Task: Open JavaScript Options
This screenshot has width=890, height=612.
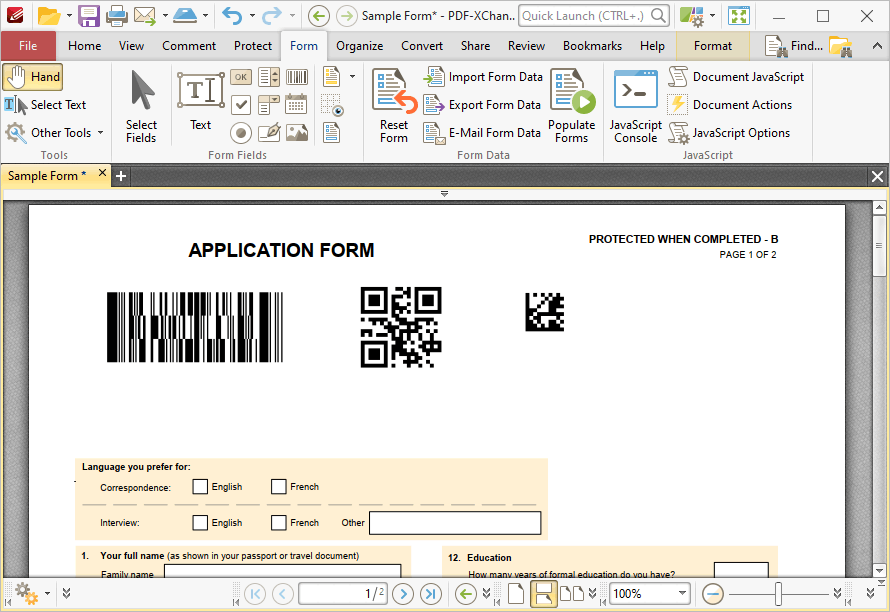Action: [x=729, y=133]
